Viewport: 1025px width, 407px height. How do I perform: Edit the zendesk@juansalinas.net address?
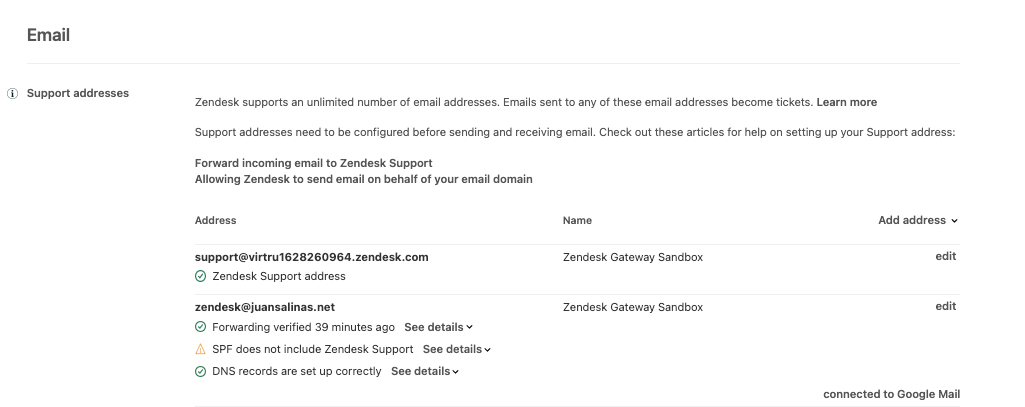pos(945,306)
